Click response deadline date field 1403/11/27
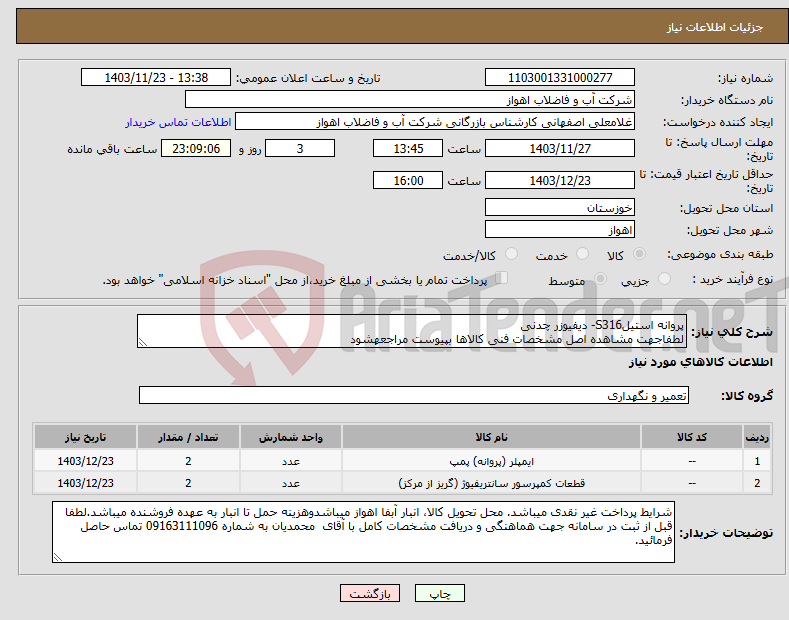 [560, 148]
